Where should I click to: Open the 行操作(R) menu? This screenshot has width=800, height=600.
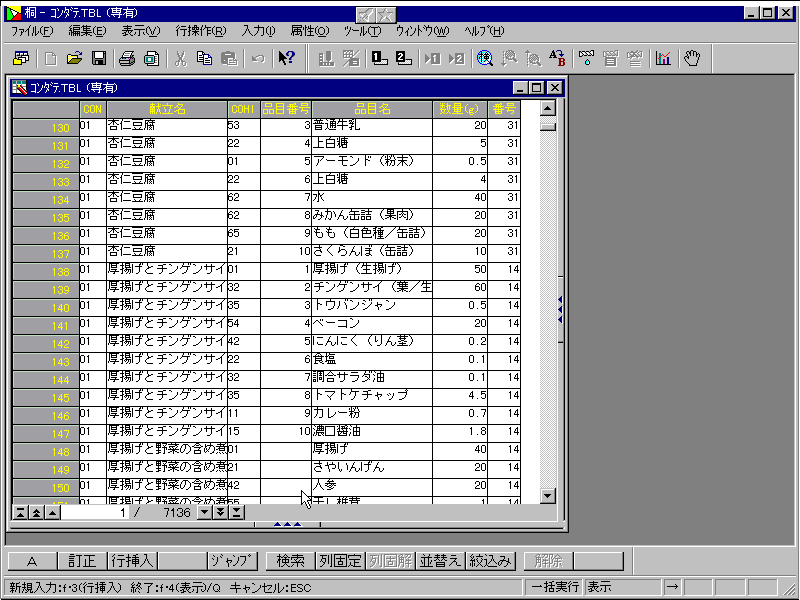pyautogui.click(x=200, y=31)
